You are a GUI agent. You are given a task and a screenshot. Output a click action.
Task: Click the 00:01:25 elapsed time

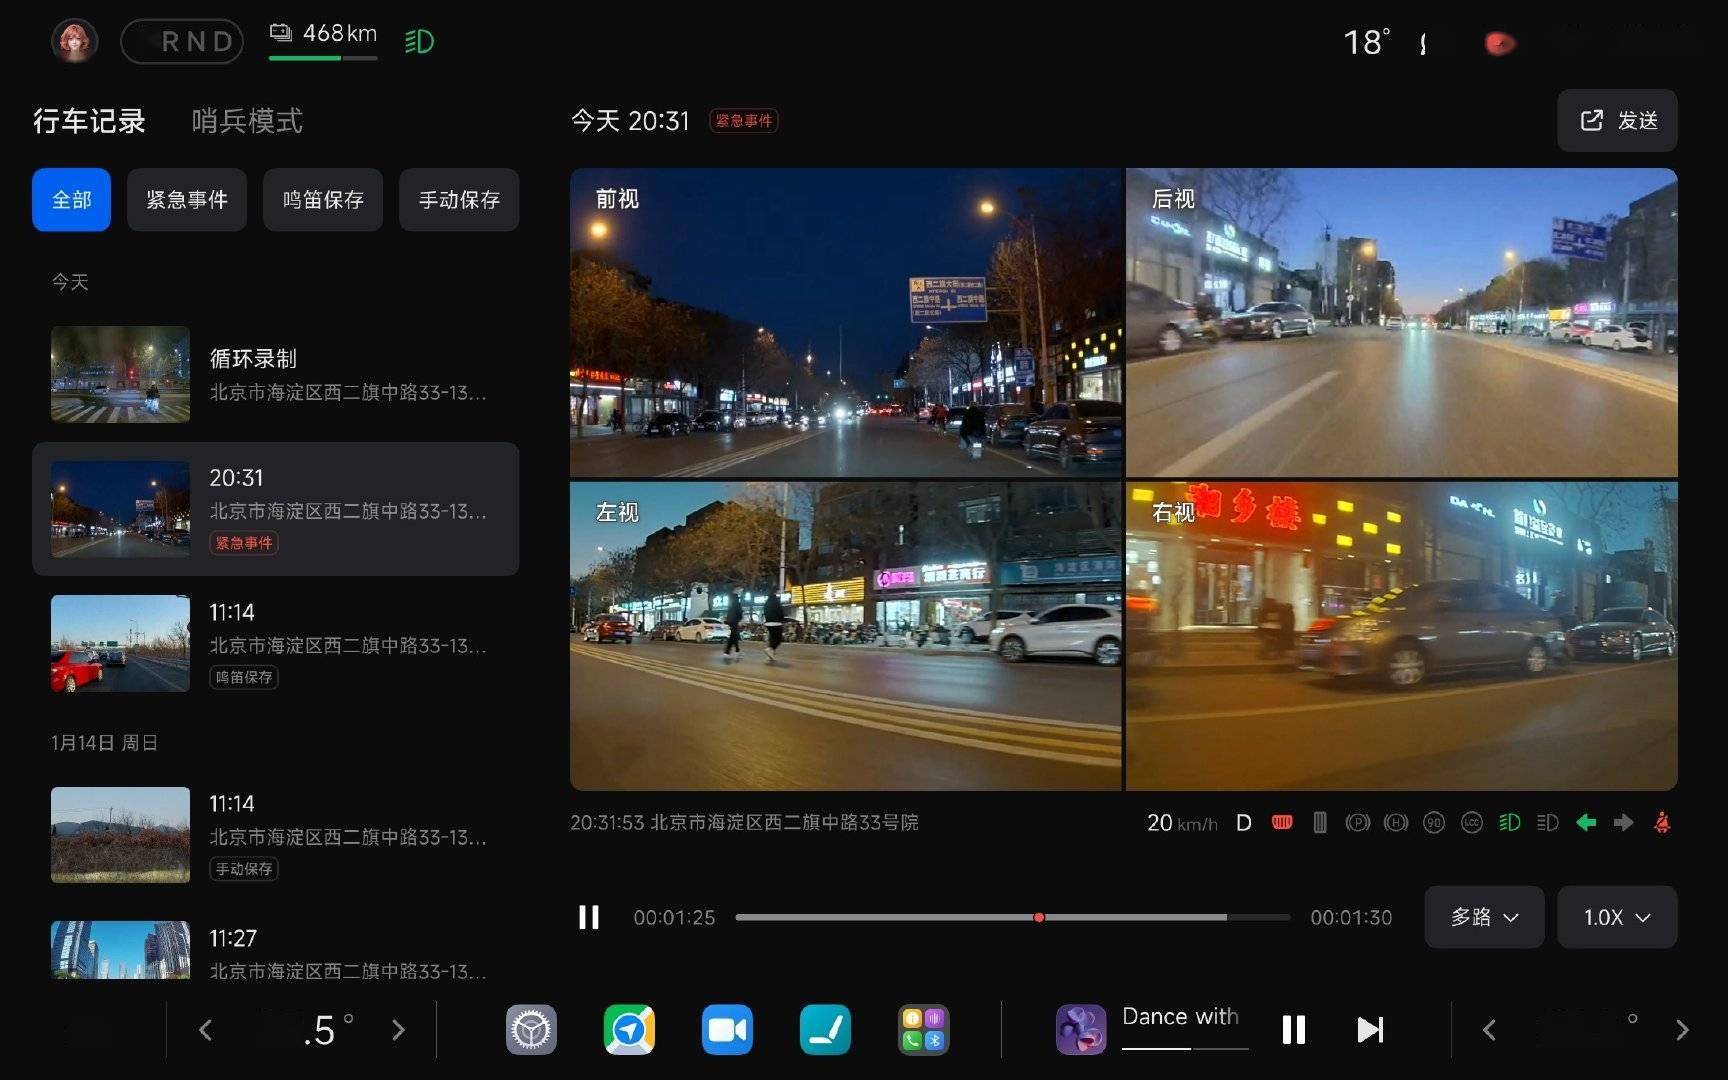click(x=674, y=917)
